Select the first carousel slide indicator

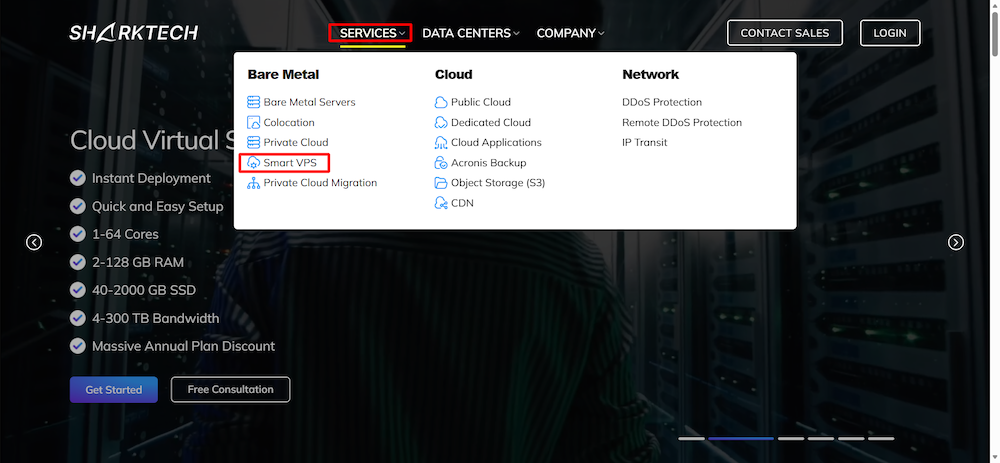[x=691, y=438]
